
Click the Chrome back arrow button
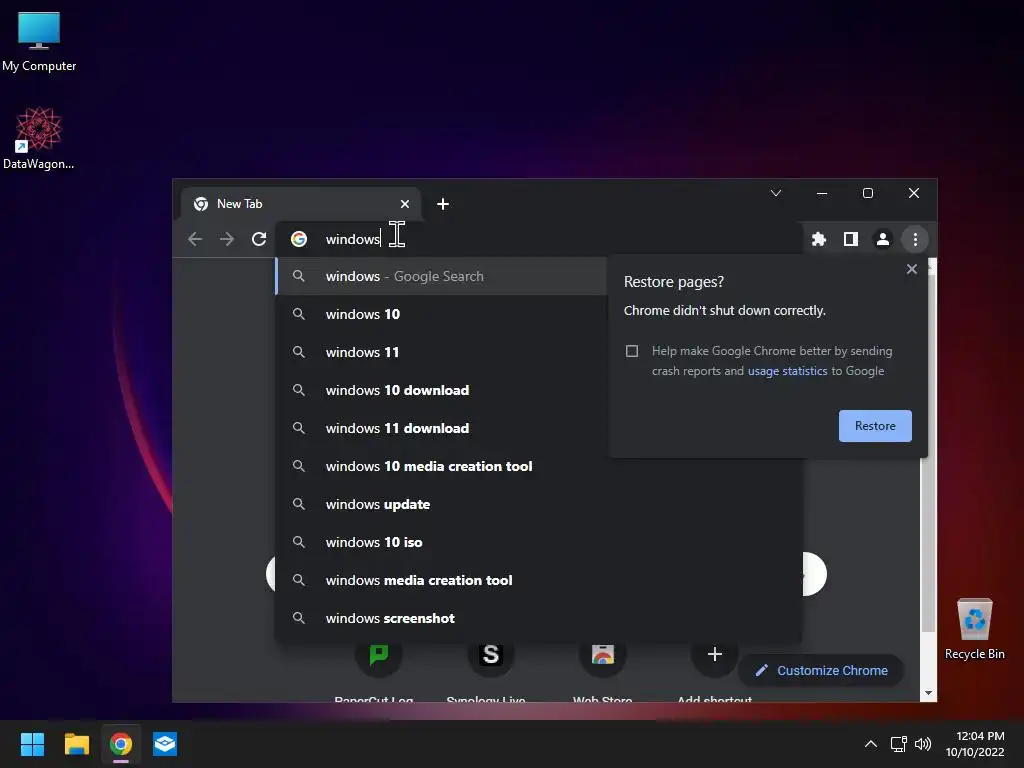[195, 239]
